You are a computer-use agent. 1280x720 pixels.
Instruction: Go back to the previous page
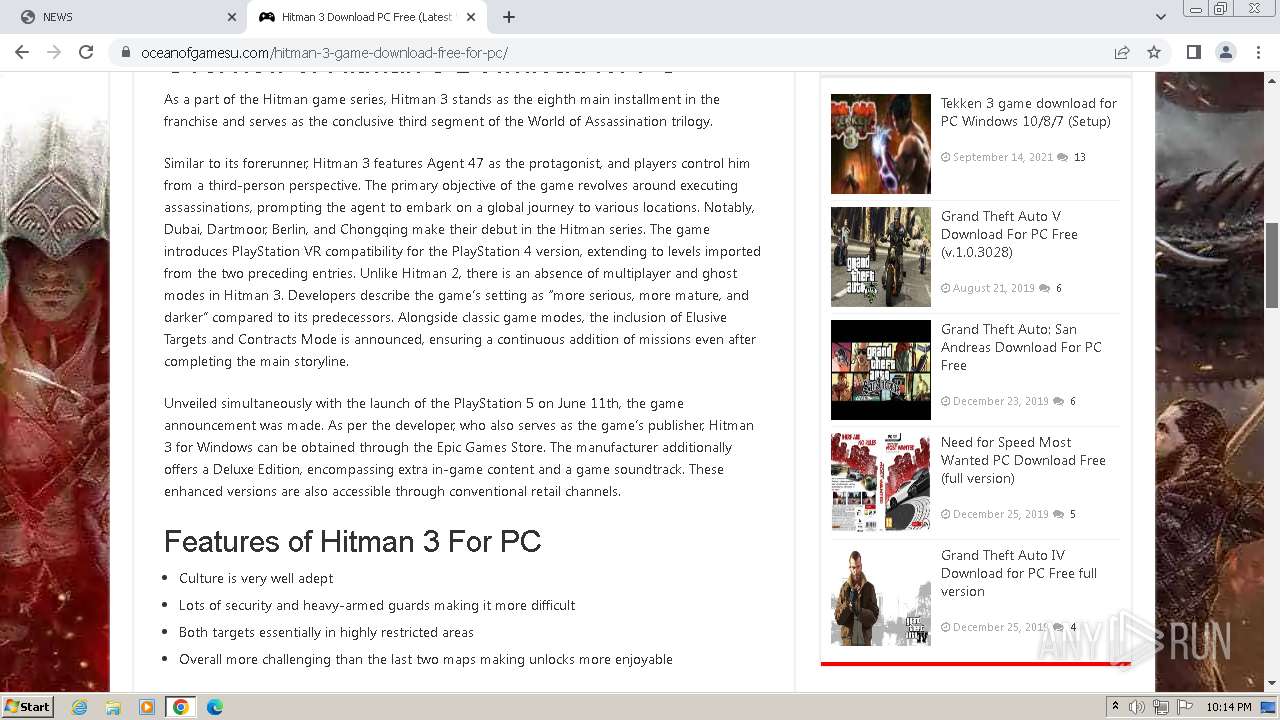coord(22,52)
